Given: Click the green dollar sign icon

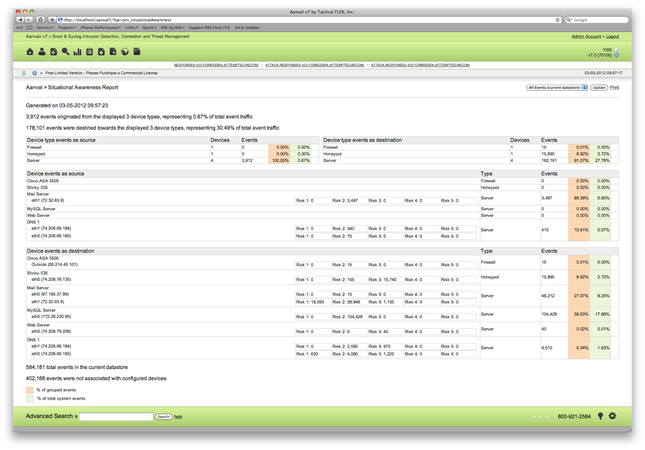Looking at the screenshot, I should click(24, 73).
